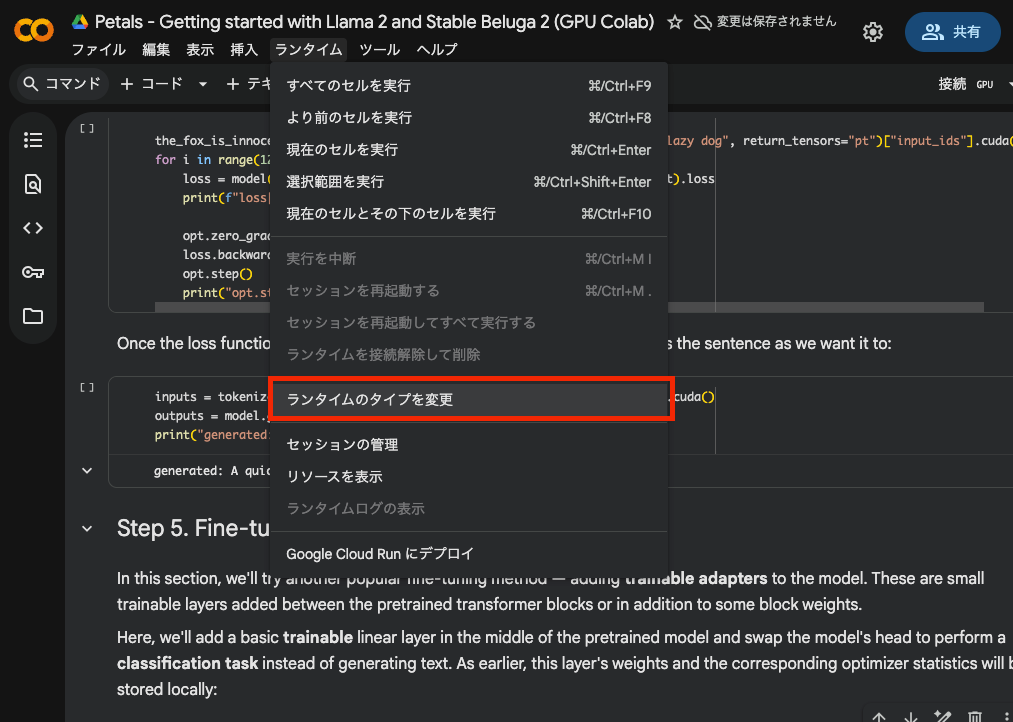This screenshot has height=722, width=1013.
Task: Run the cell containing the training loop
Action: (87, 128)
